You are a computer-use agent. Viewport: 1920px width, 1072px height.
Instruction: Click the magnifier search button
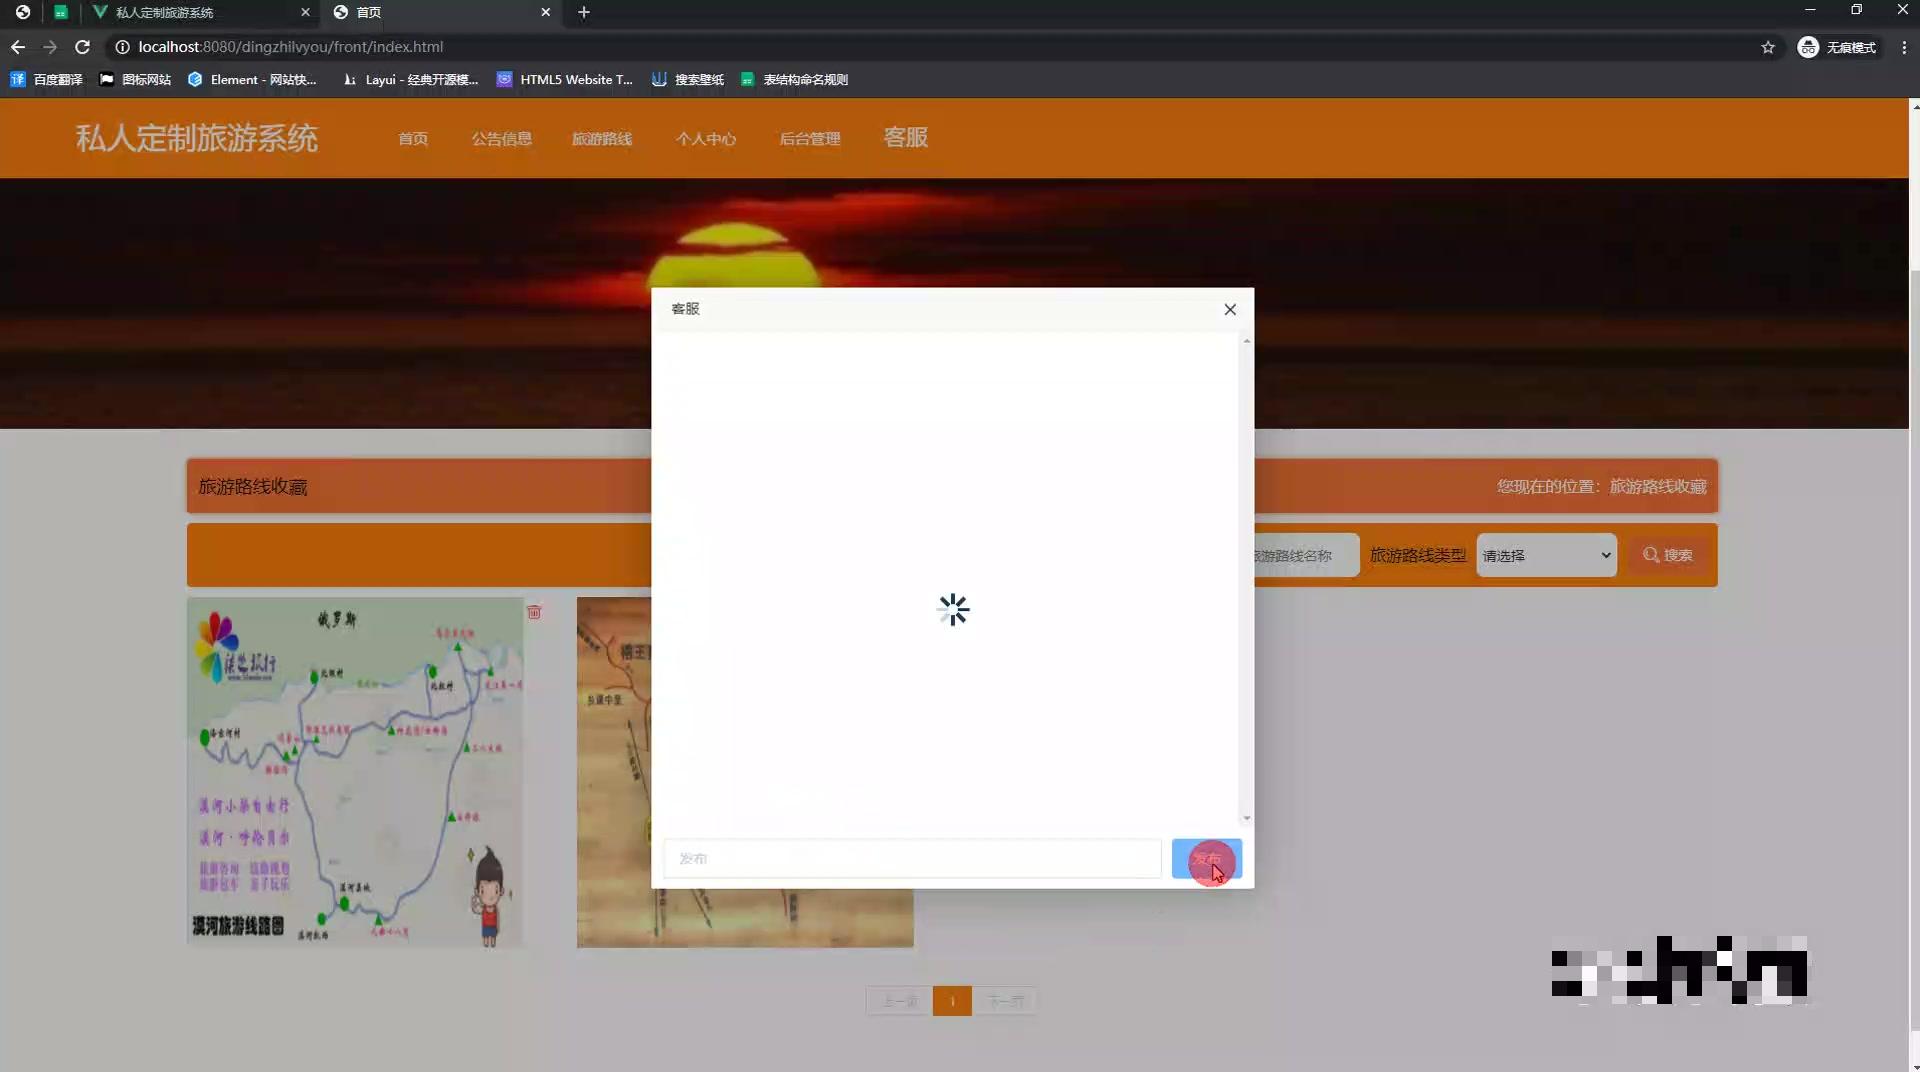tap(1667, 555)
